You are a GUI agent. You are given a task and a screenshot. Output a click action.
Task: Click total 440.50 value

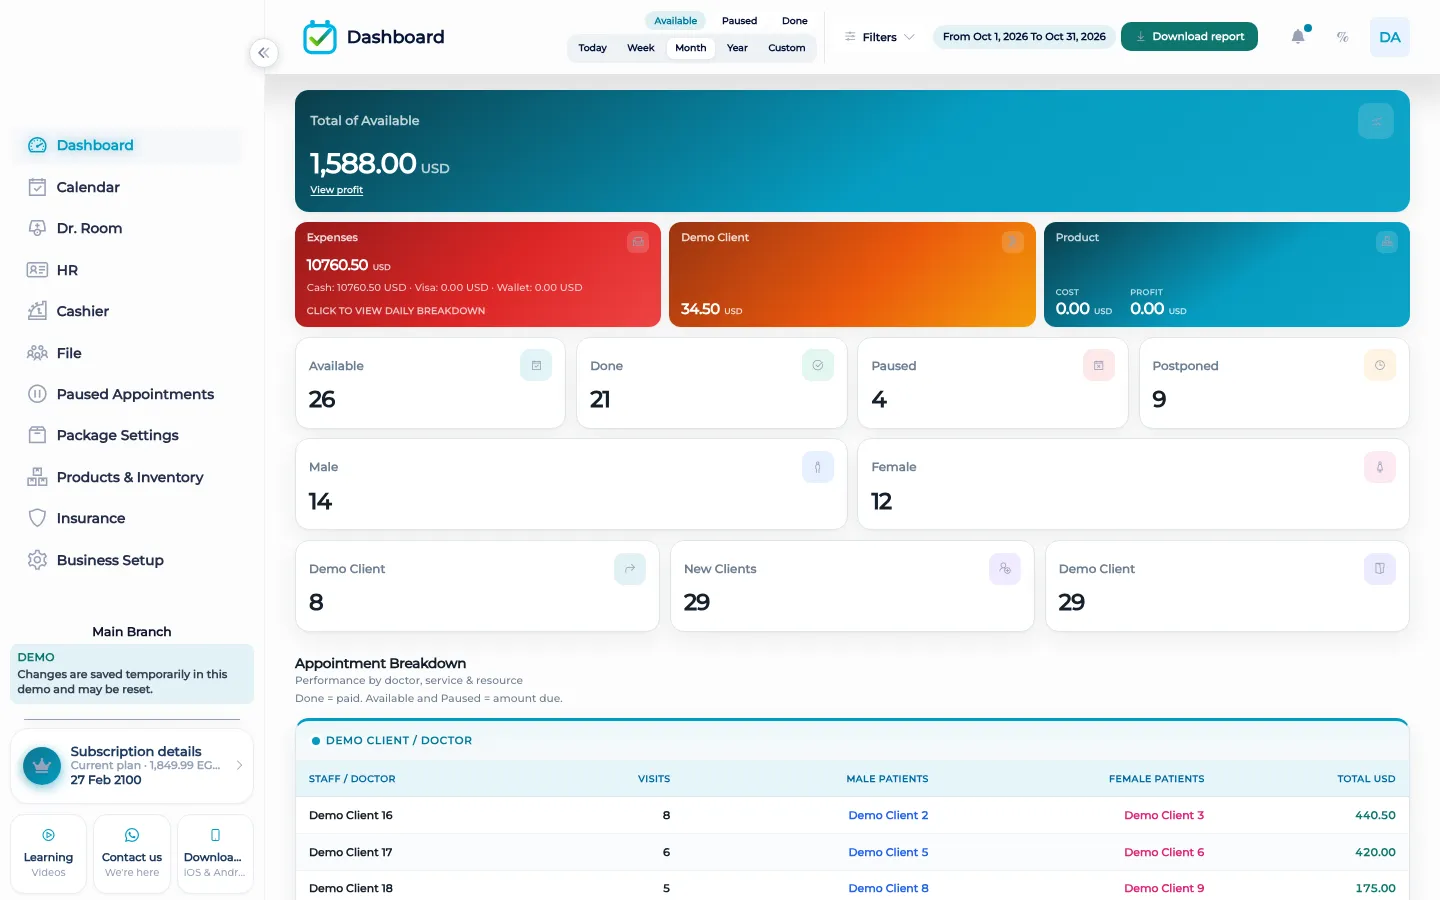1375,816
